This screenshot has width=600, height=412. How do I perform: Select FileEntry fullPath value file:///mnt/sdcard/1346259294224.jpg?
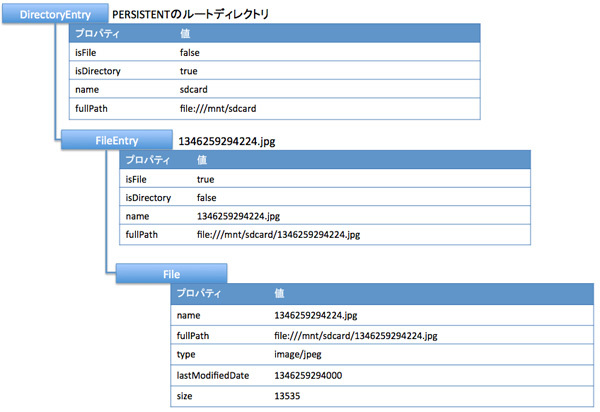coord(279,234)
